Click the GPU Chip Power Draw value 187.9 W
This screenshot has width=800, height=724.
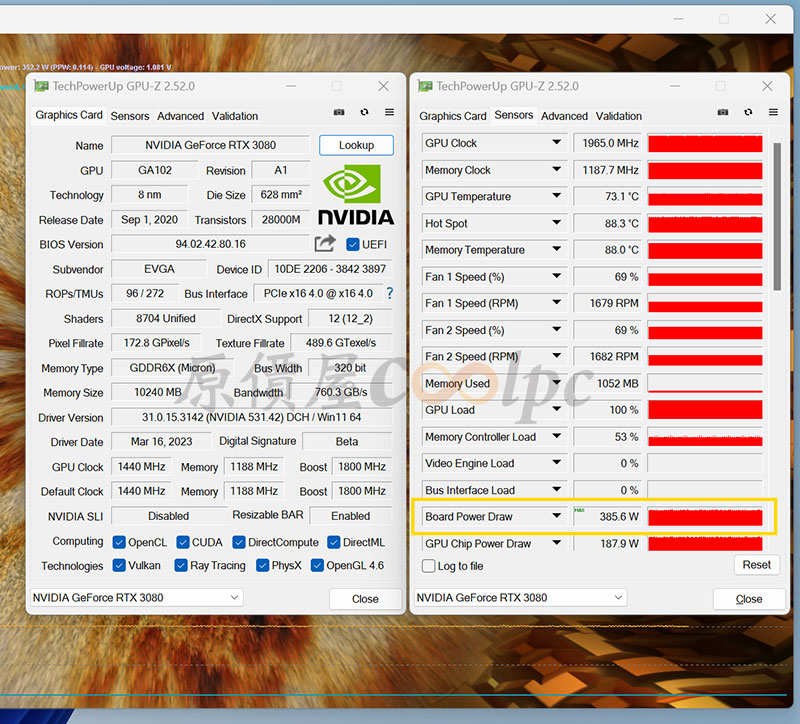[609, 543]
